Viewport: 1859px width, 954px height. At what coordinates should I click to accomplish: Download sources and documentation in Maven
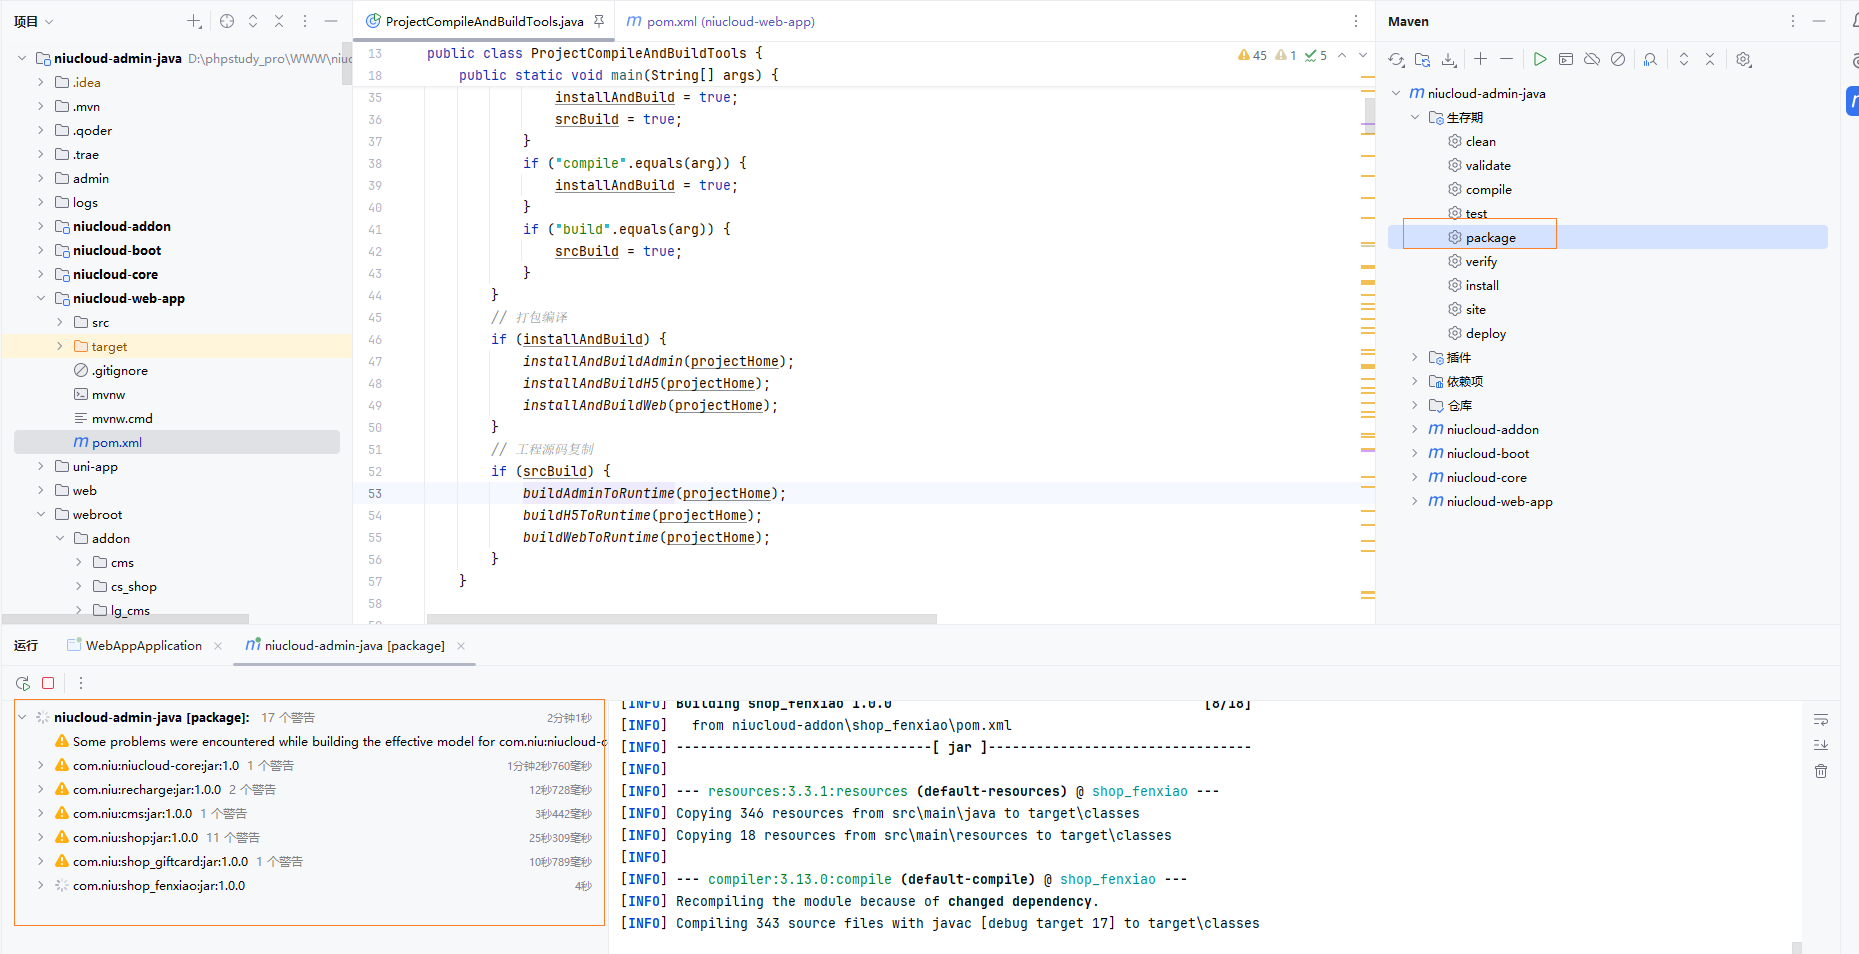pos(1449,60)
